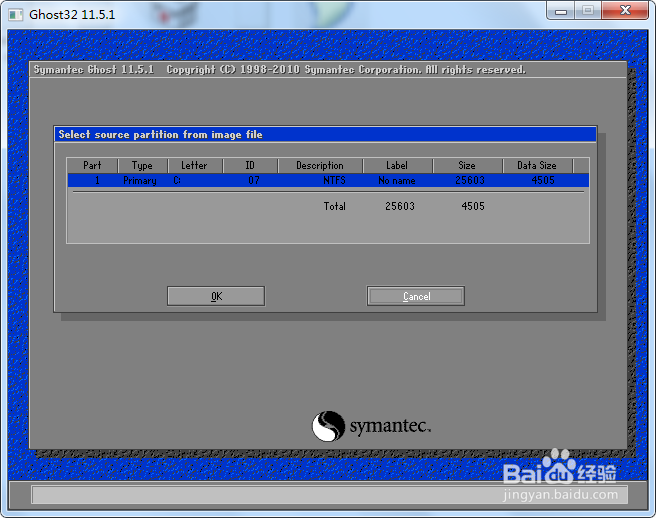
Task: Click the Part column header
Action: (92, 165)
